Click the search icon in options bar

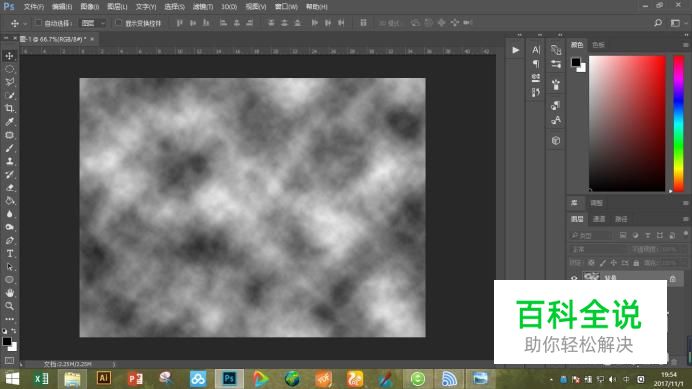[x=658, y=23]
